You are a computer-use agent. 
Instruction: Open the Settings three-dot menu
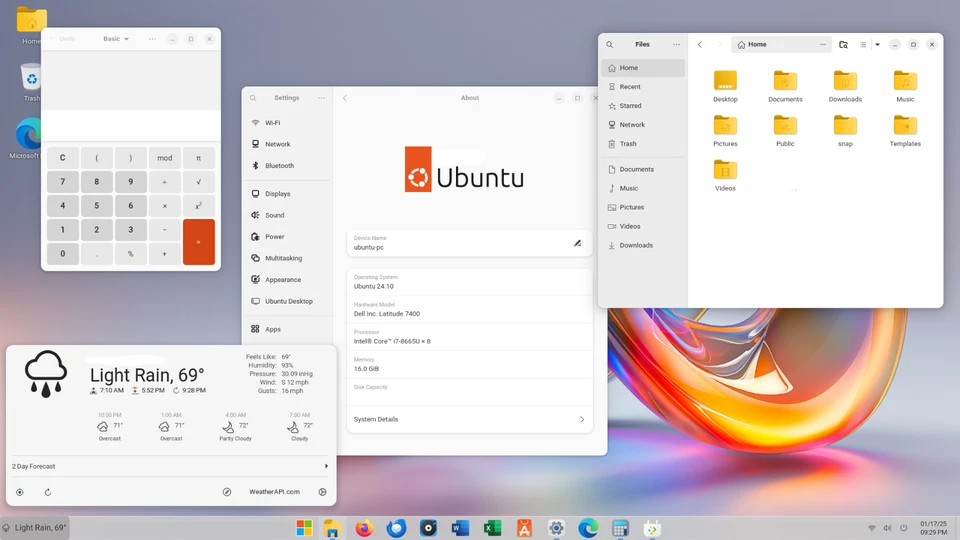(x=321, y=98)
